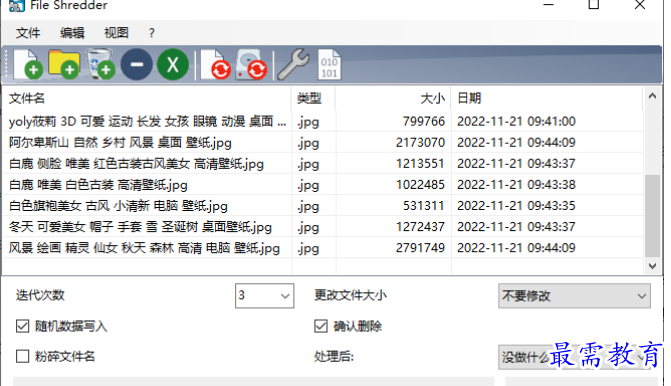The height and width of the screenshot is (386, 671).
Task: Maximize the File Shredder window
Action: coord(594,5)
